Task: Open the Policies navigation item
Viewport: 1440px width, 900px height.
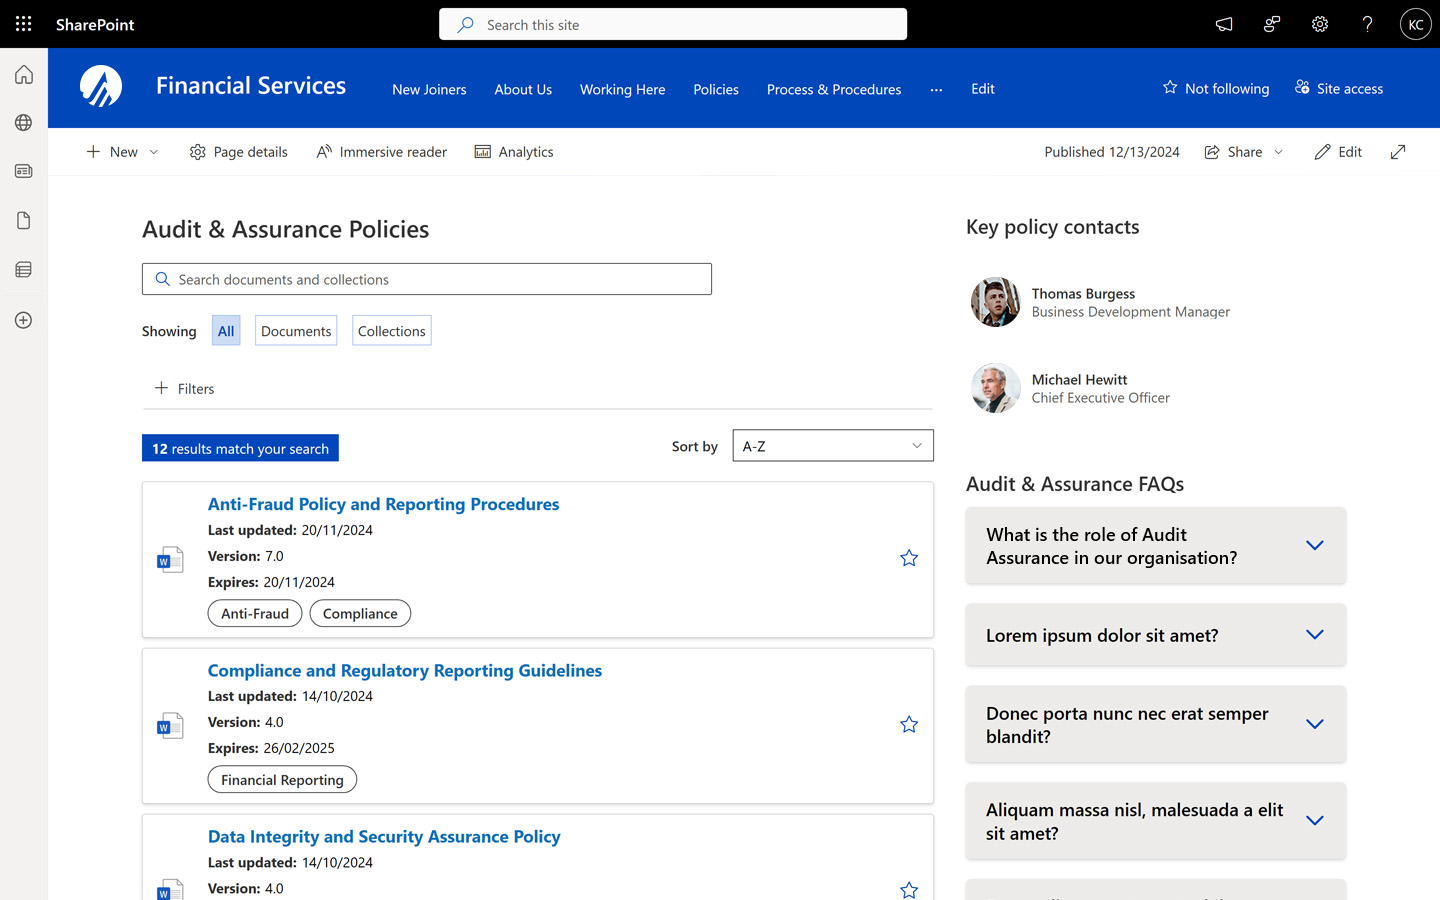Action: (x=716, y=89)
